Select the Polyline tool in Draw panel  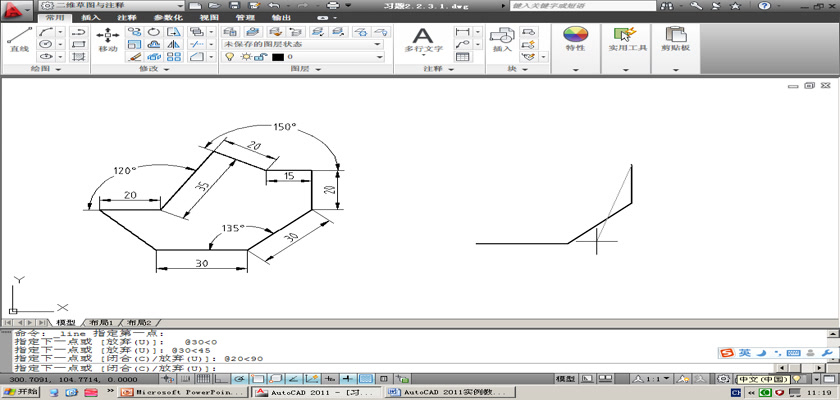click(79, 32)
